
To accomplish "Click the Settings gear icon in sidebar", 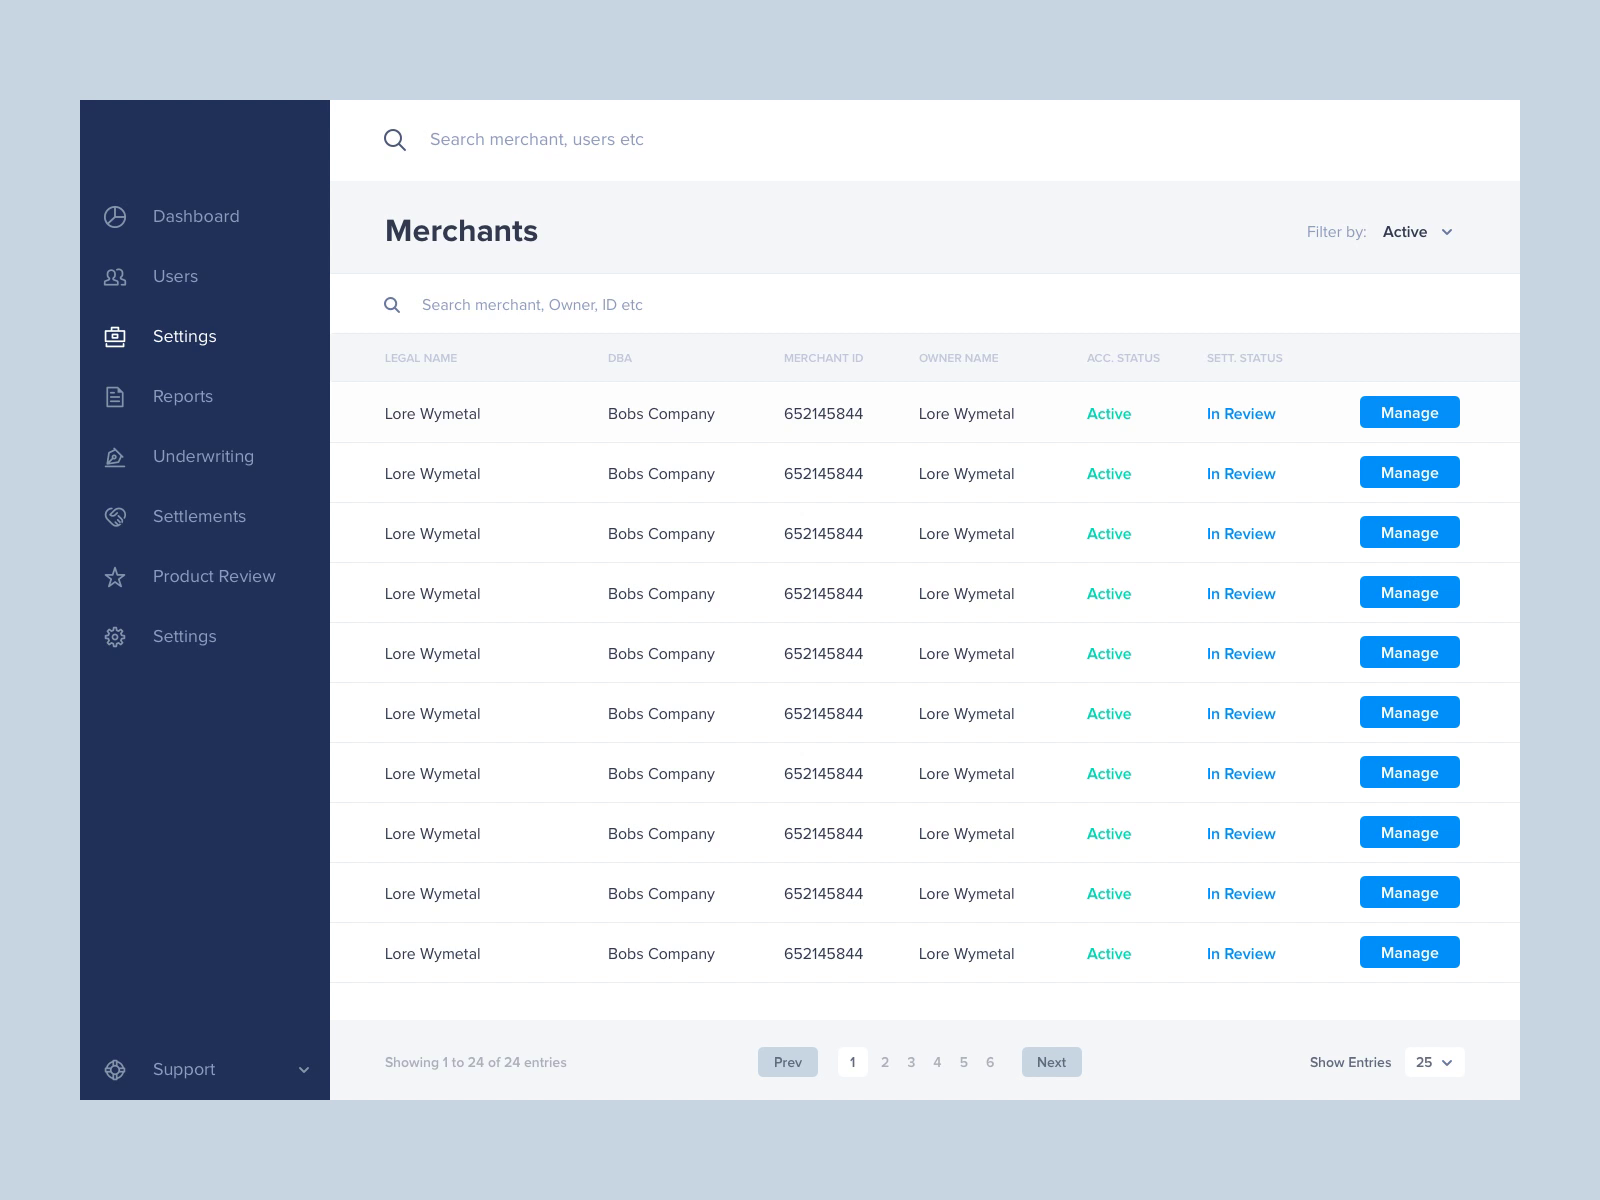I will click(x=115, y=637).
